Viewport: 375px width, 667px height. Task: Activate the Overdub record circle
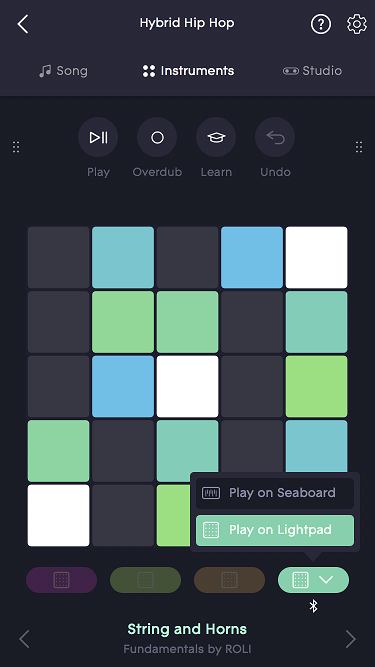(157, 137)
